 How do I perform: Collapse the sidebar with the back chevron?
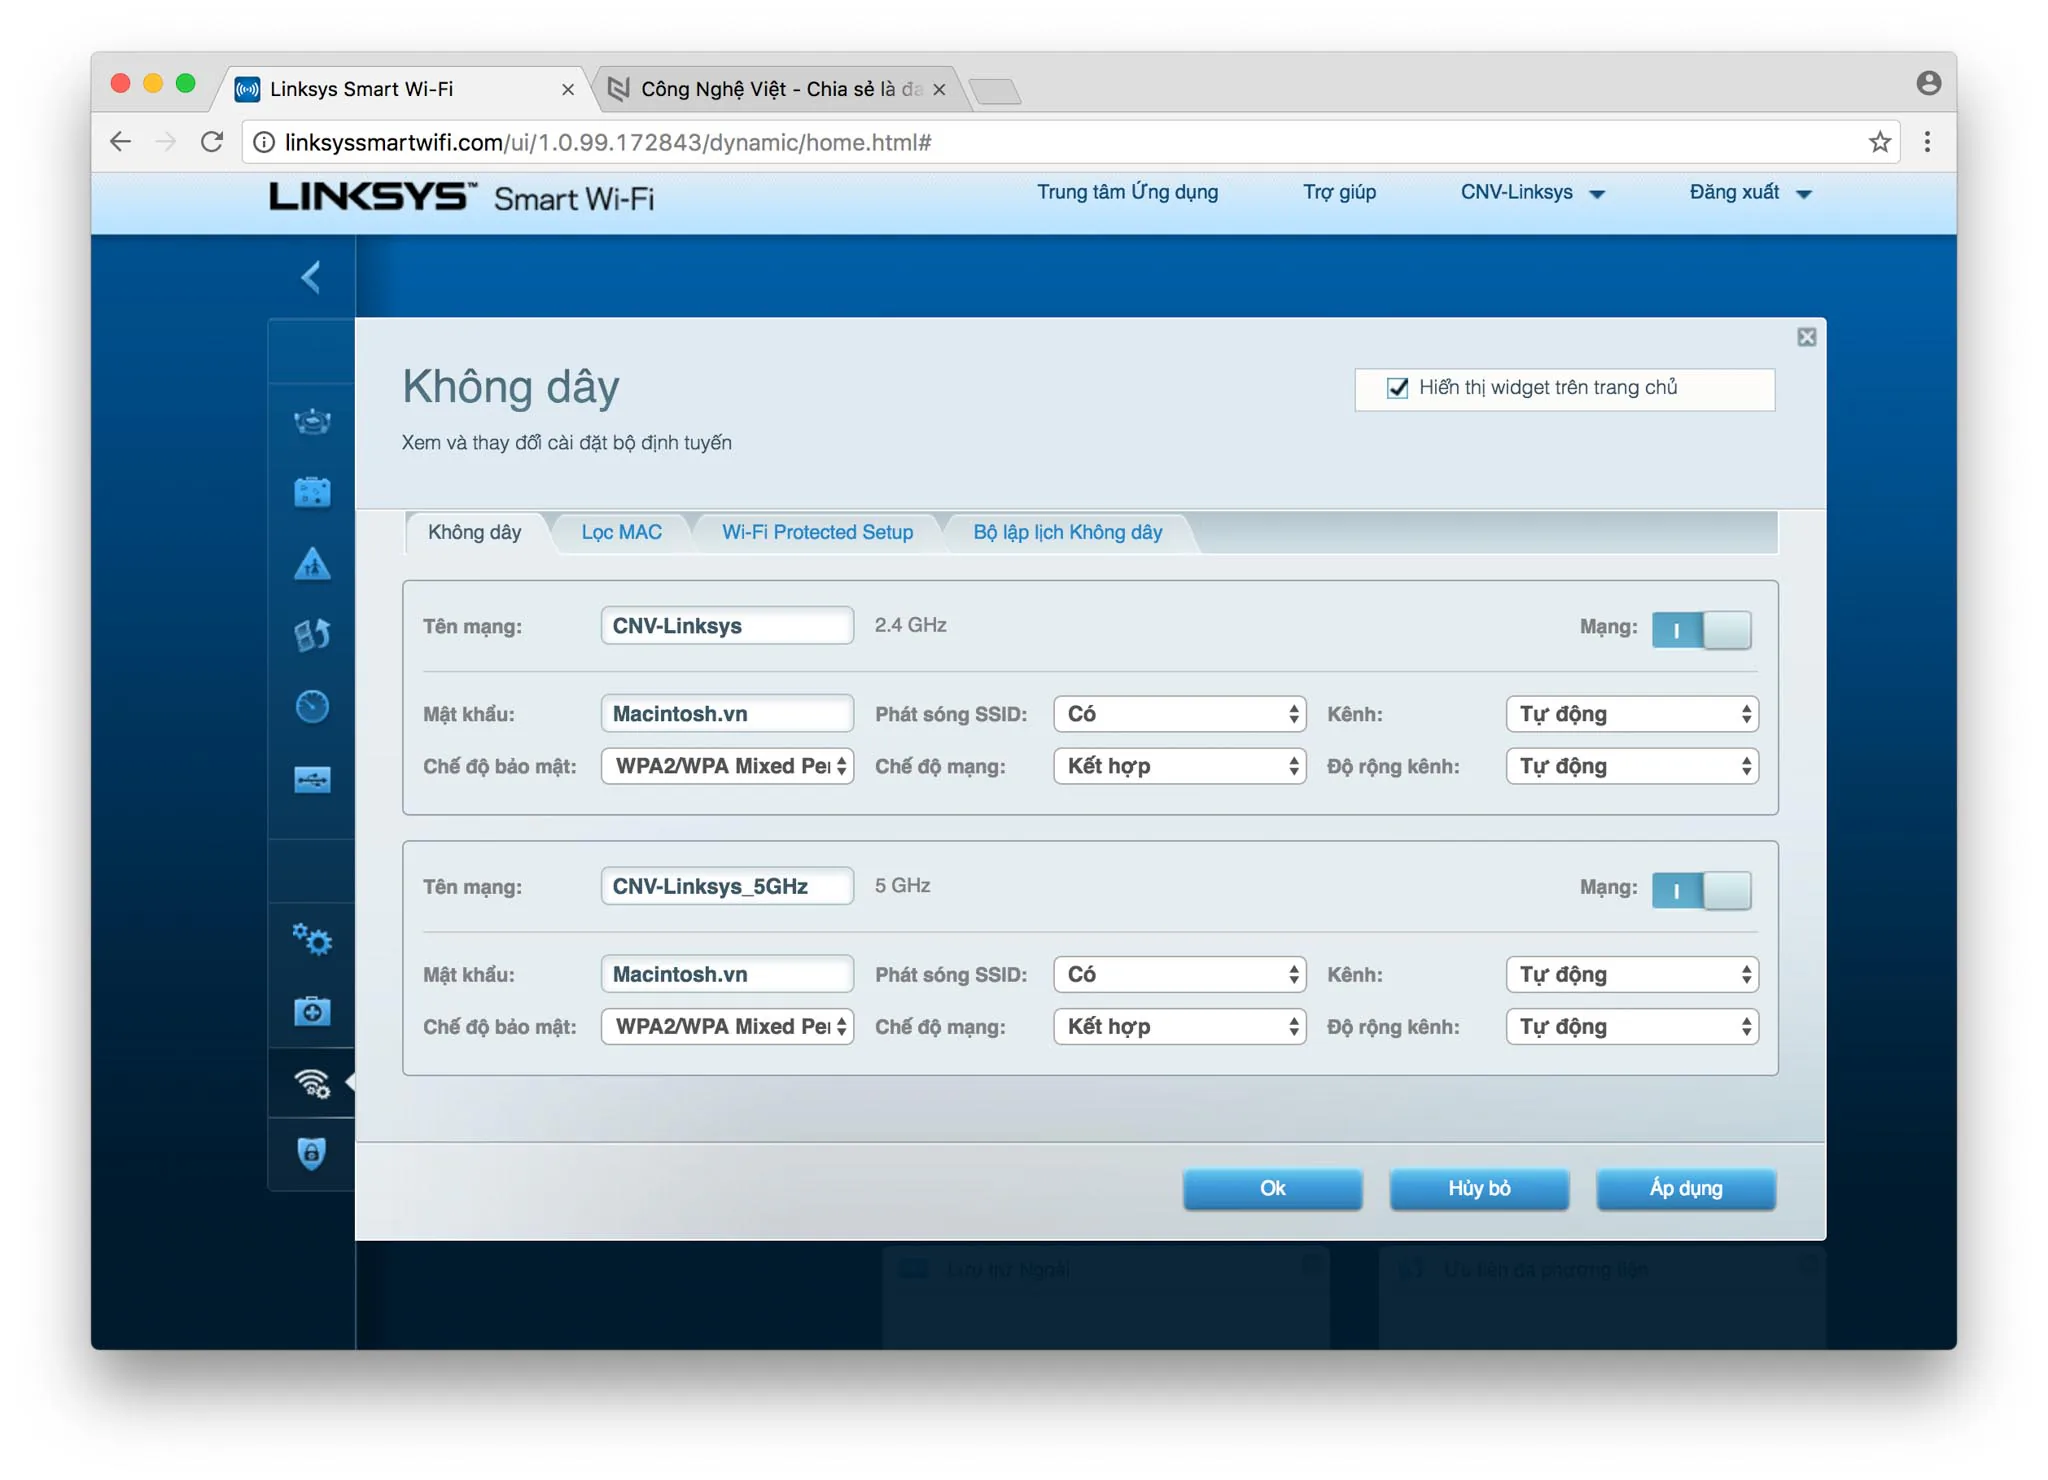point(311,277)
